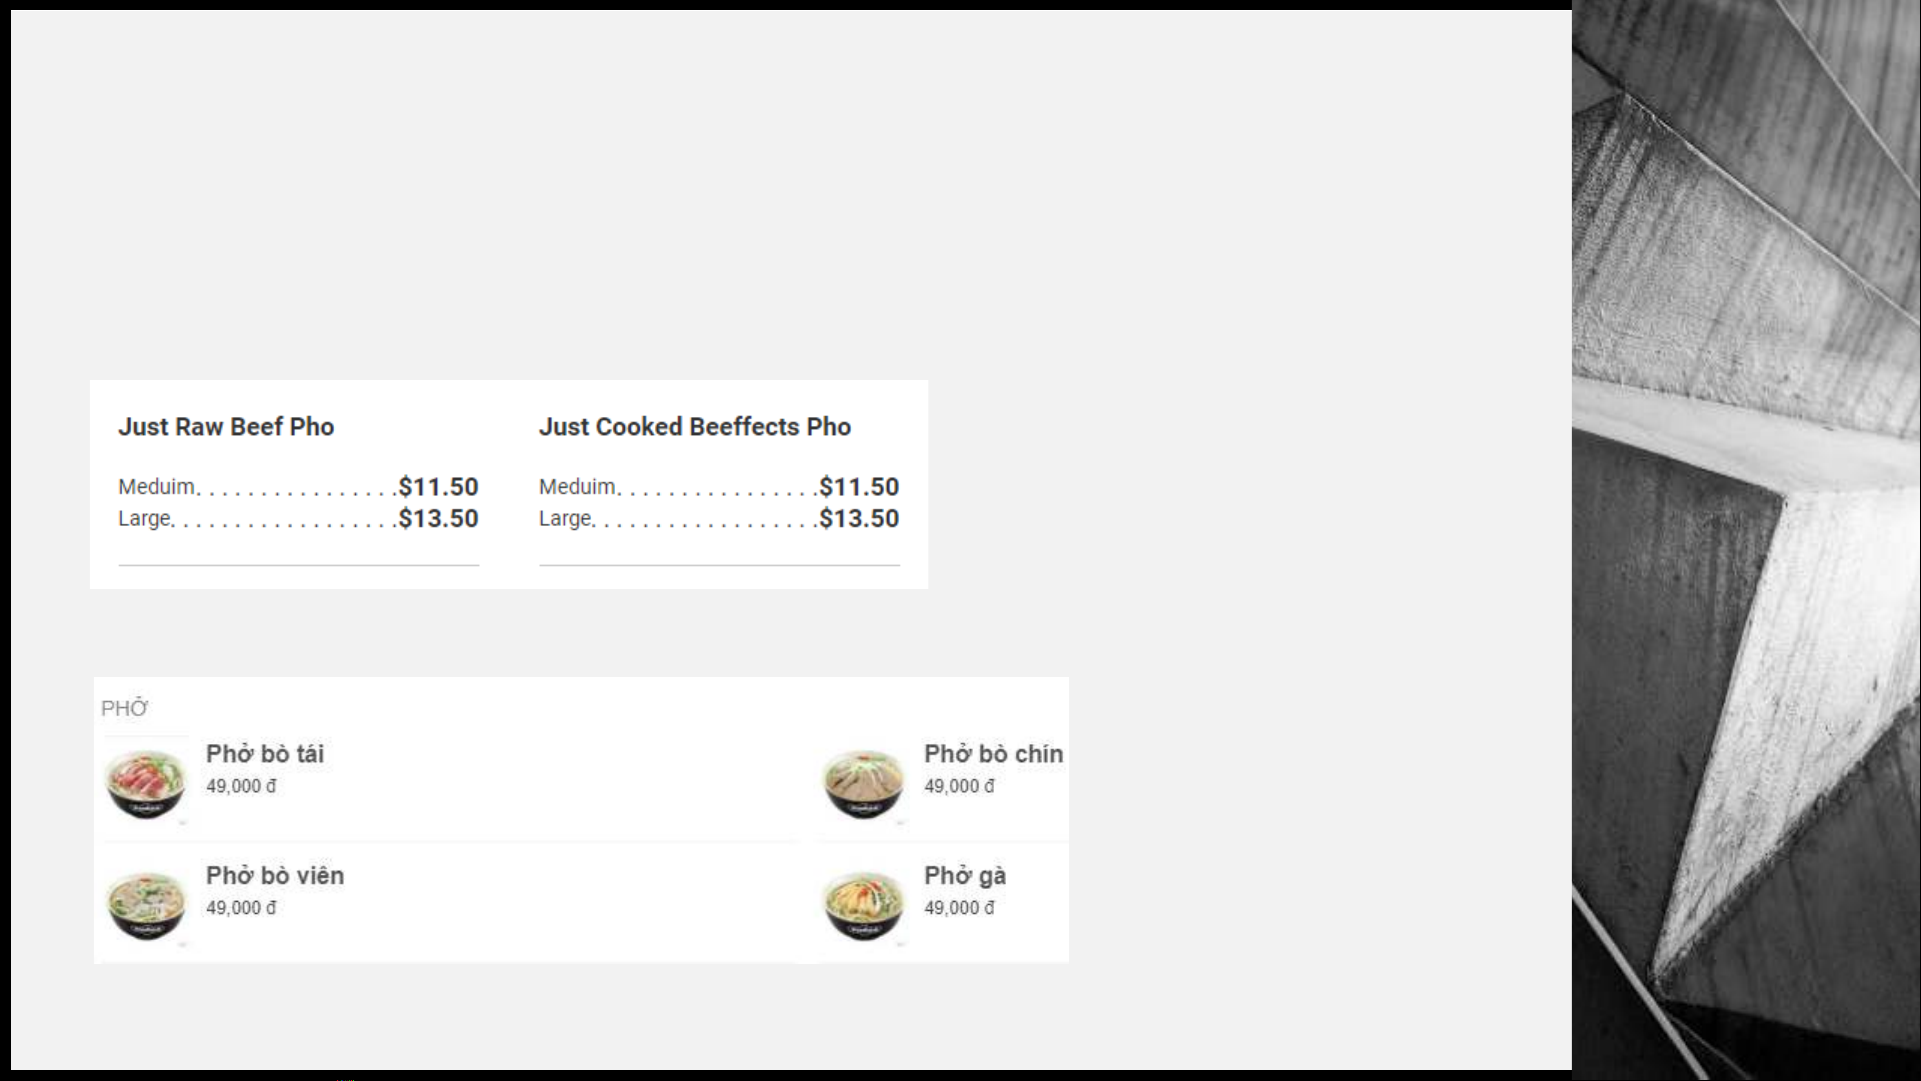Click the 49,000 đ price under Phở bò tái
This screenshot has width=1921, height=1081.
click(x=241, y=787)
